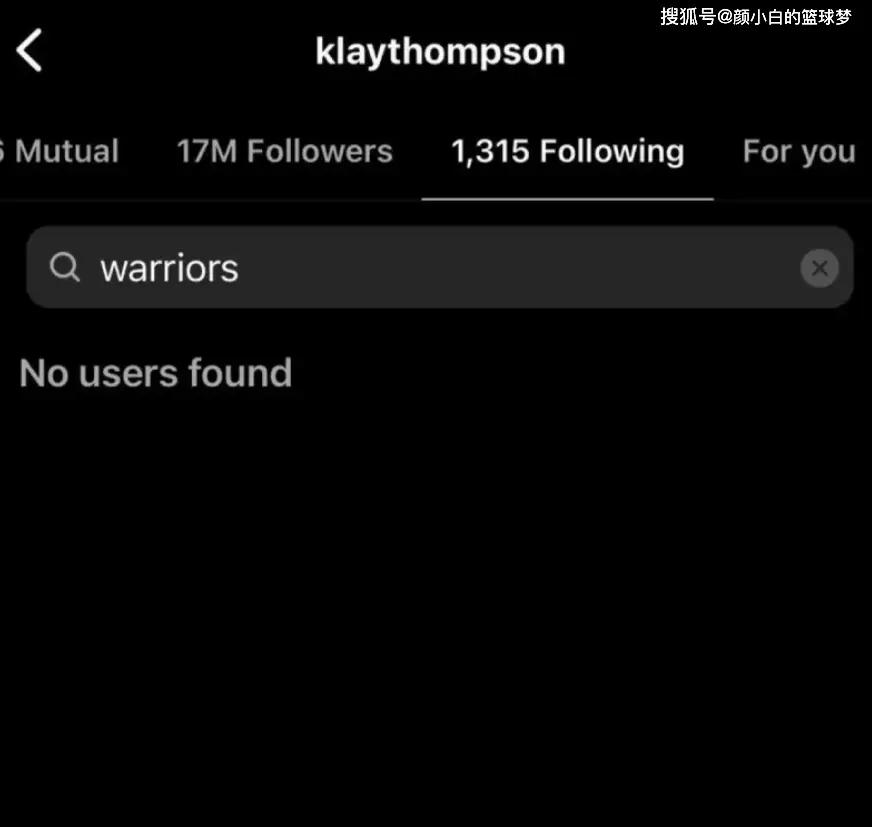The image size is (872, 827).
Task: Click the No users found message
Action: pyautogui.click(x=156, y=373)
